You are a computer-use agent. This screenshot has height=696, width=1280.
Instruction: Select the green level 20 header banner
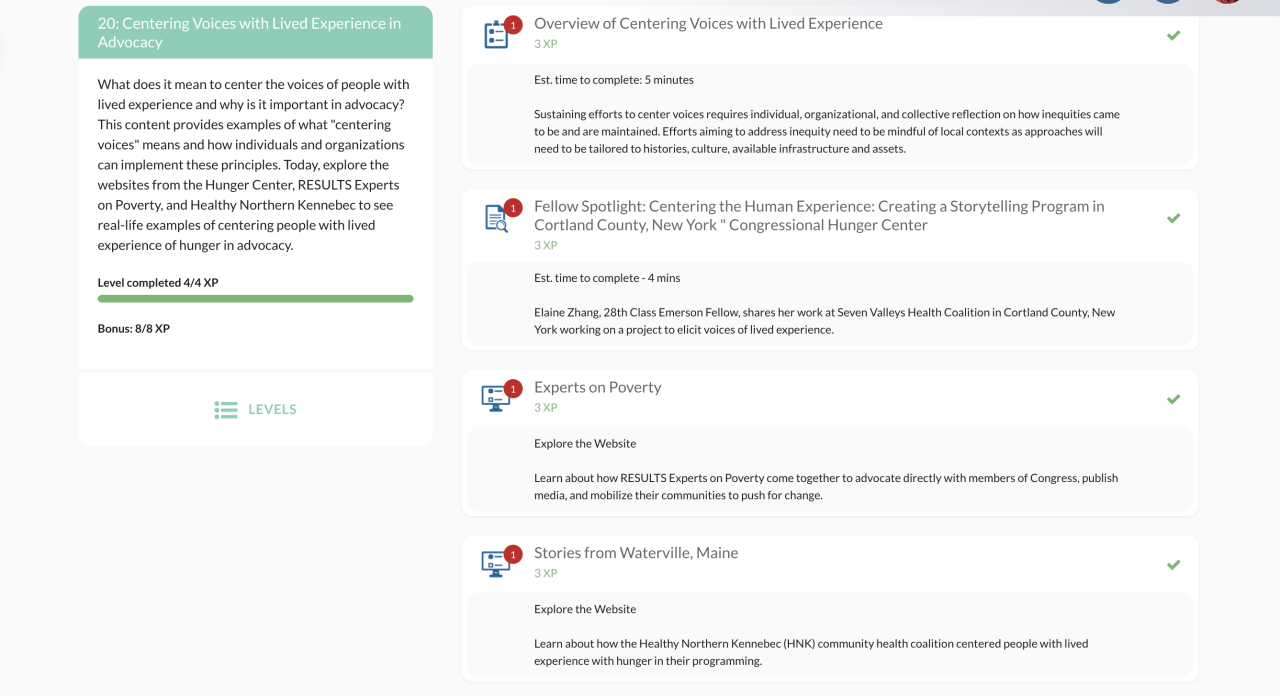[255, 32]
